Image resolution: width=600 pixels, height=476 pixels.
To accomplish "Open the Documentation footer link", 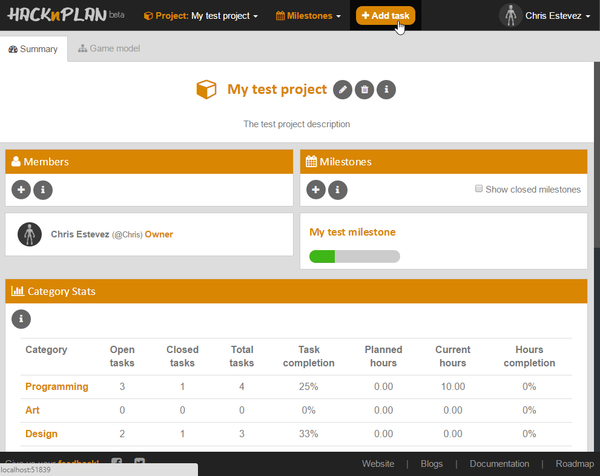I will [499, 464].
